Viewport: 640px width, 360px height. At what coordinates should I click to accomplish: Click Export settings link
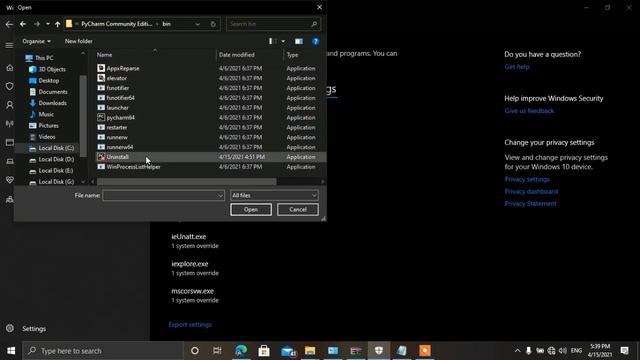click(x=190, y=324)
